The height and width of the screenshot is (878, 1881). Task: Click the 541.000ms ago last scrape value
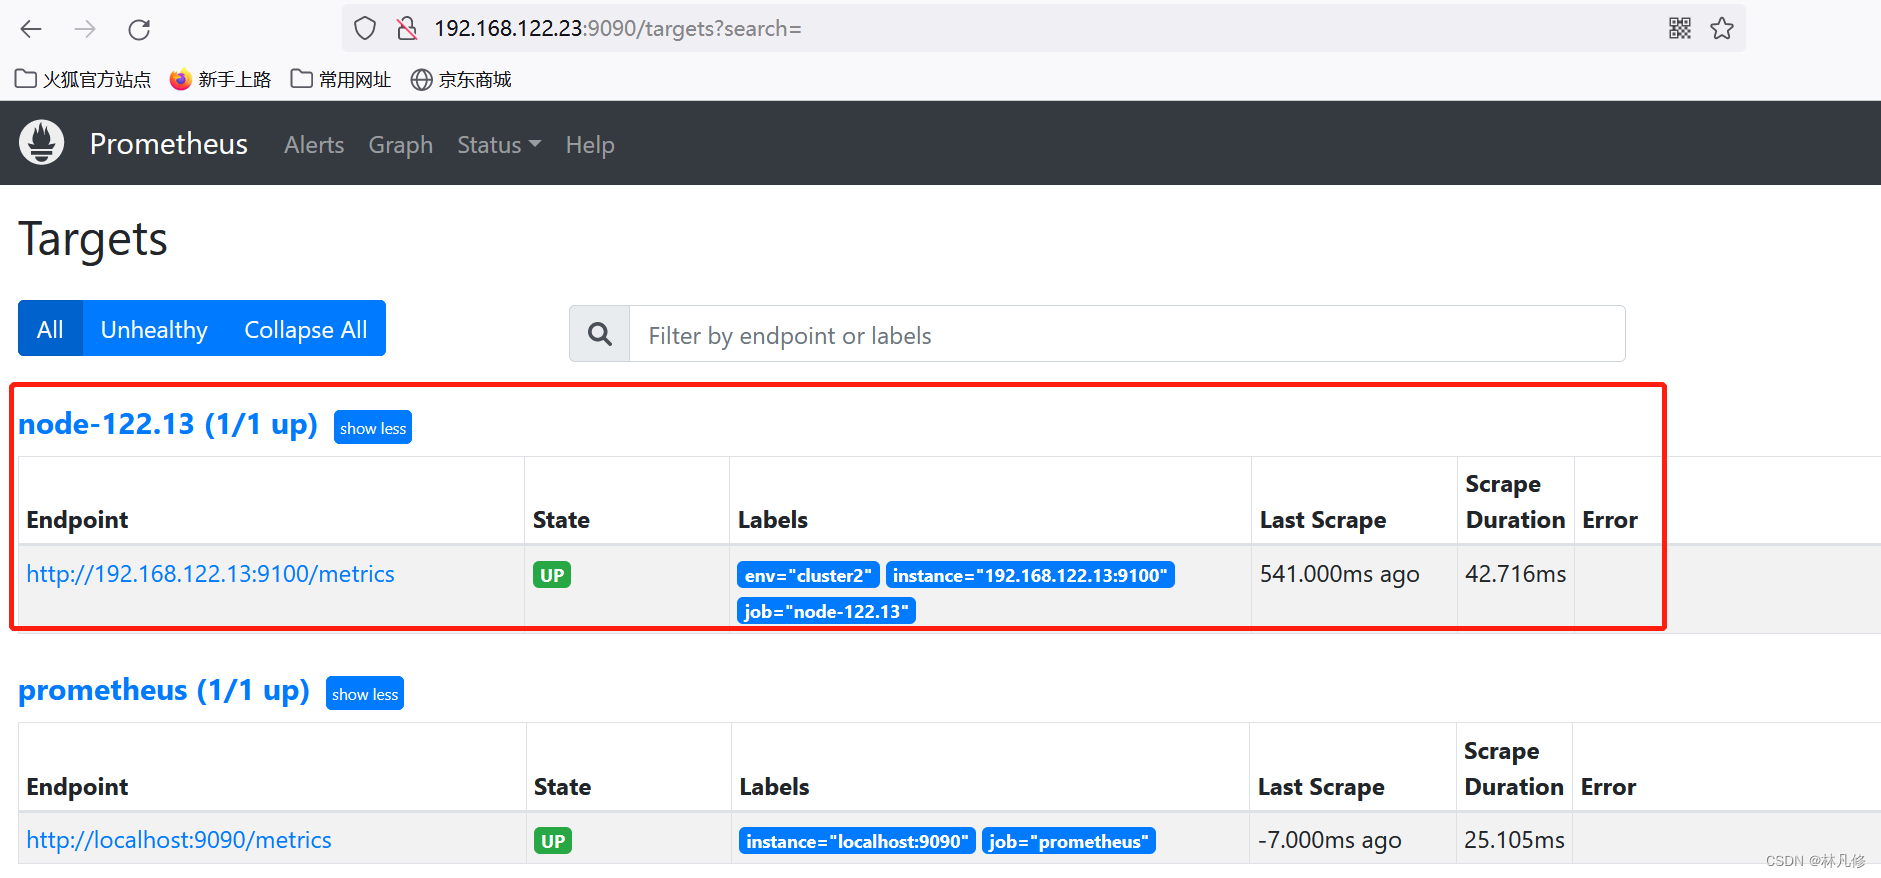[x=1339, y=574]
